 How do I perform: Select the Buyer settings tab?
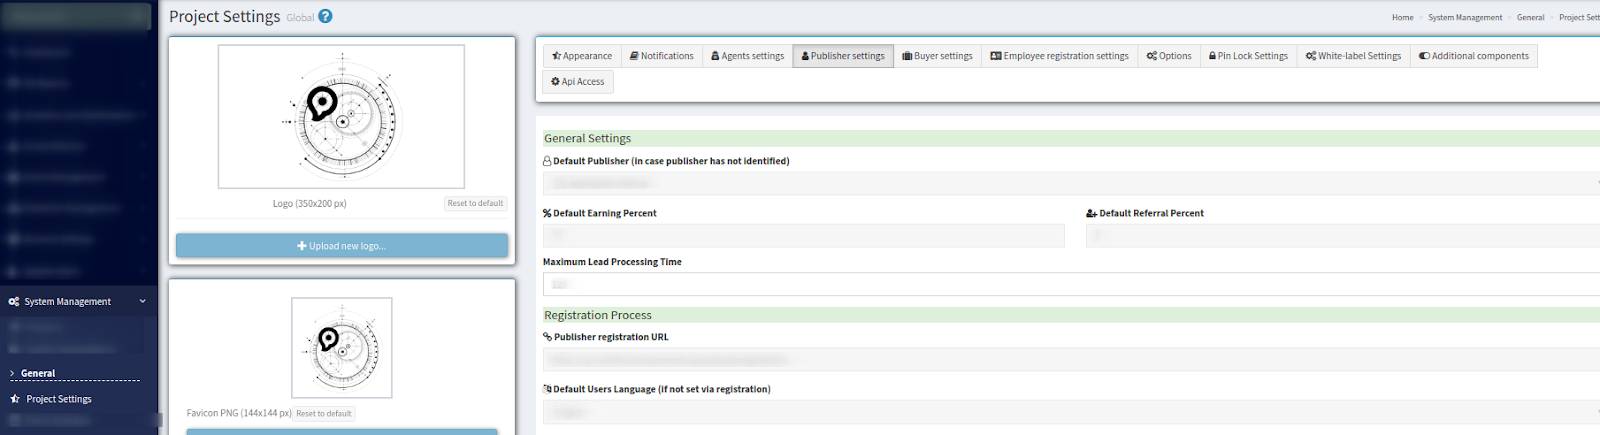937,56
